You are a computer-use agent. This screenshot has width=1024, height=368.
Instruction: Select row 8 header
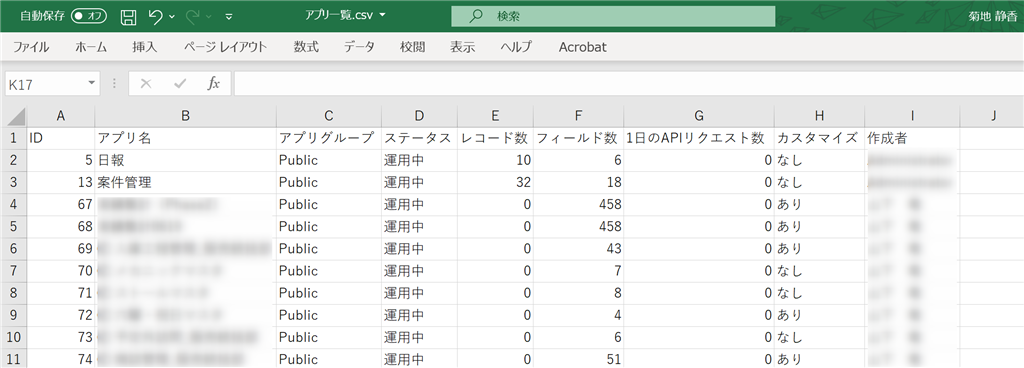pyautogui.click(x=14, y=294)
